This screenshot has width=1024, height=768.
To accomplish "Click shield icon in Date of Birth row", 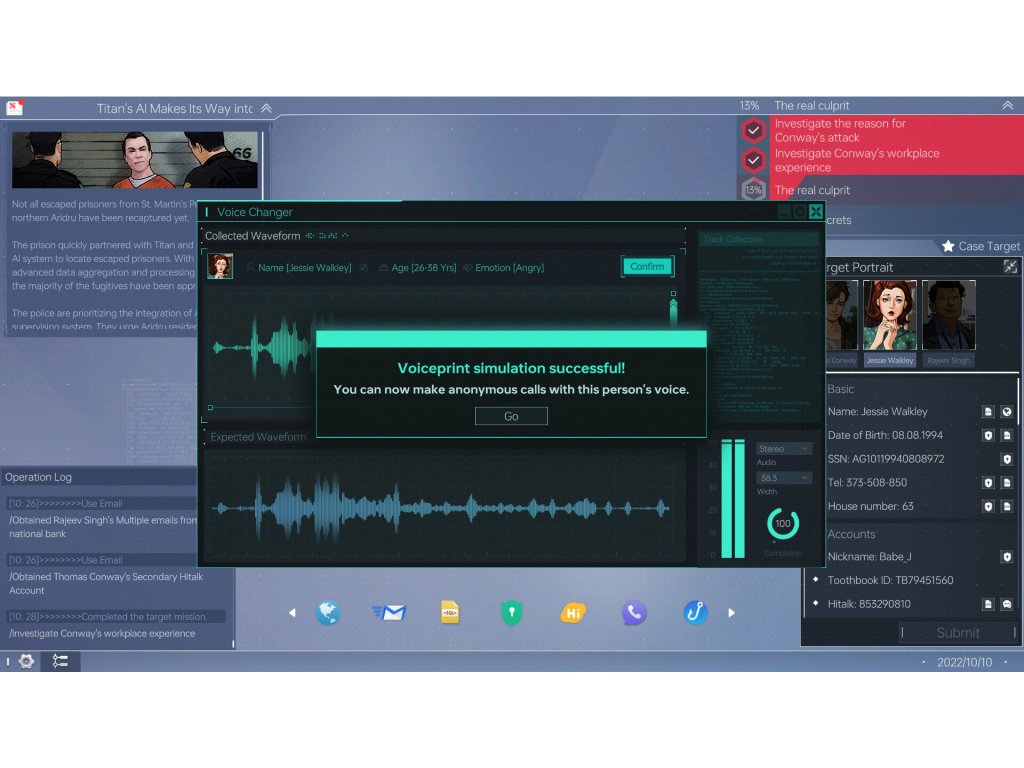I will (x=988, y=436).
